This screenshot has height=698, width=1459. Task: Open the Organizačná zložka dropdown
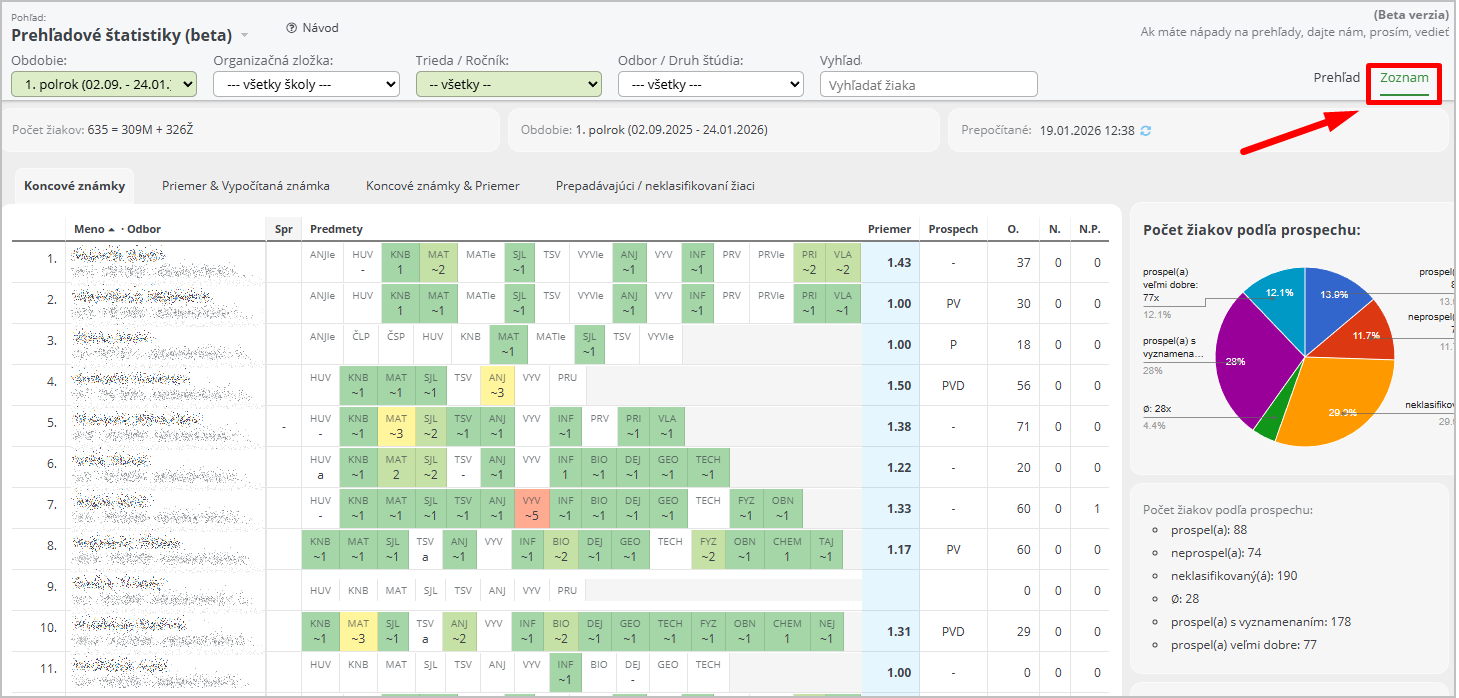tap(306, 85)
